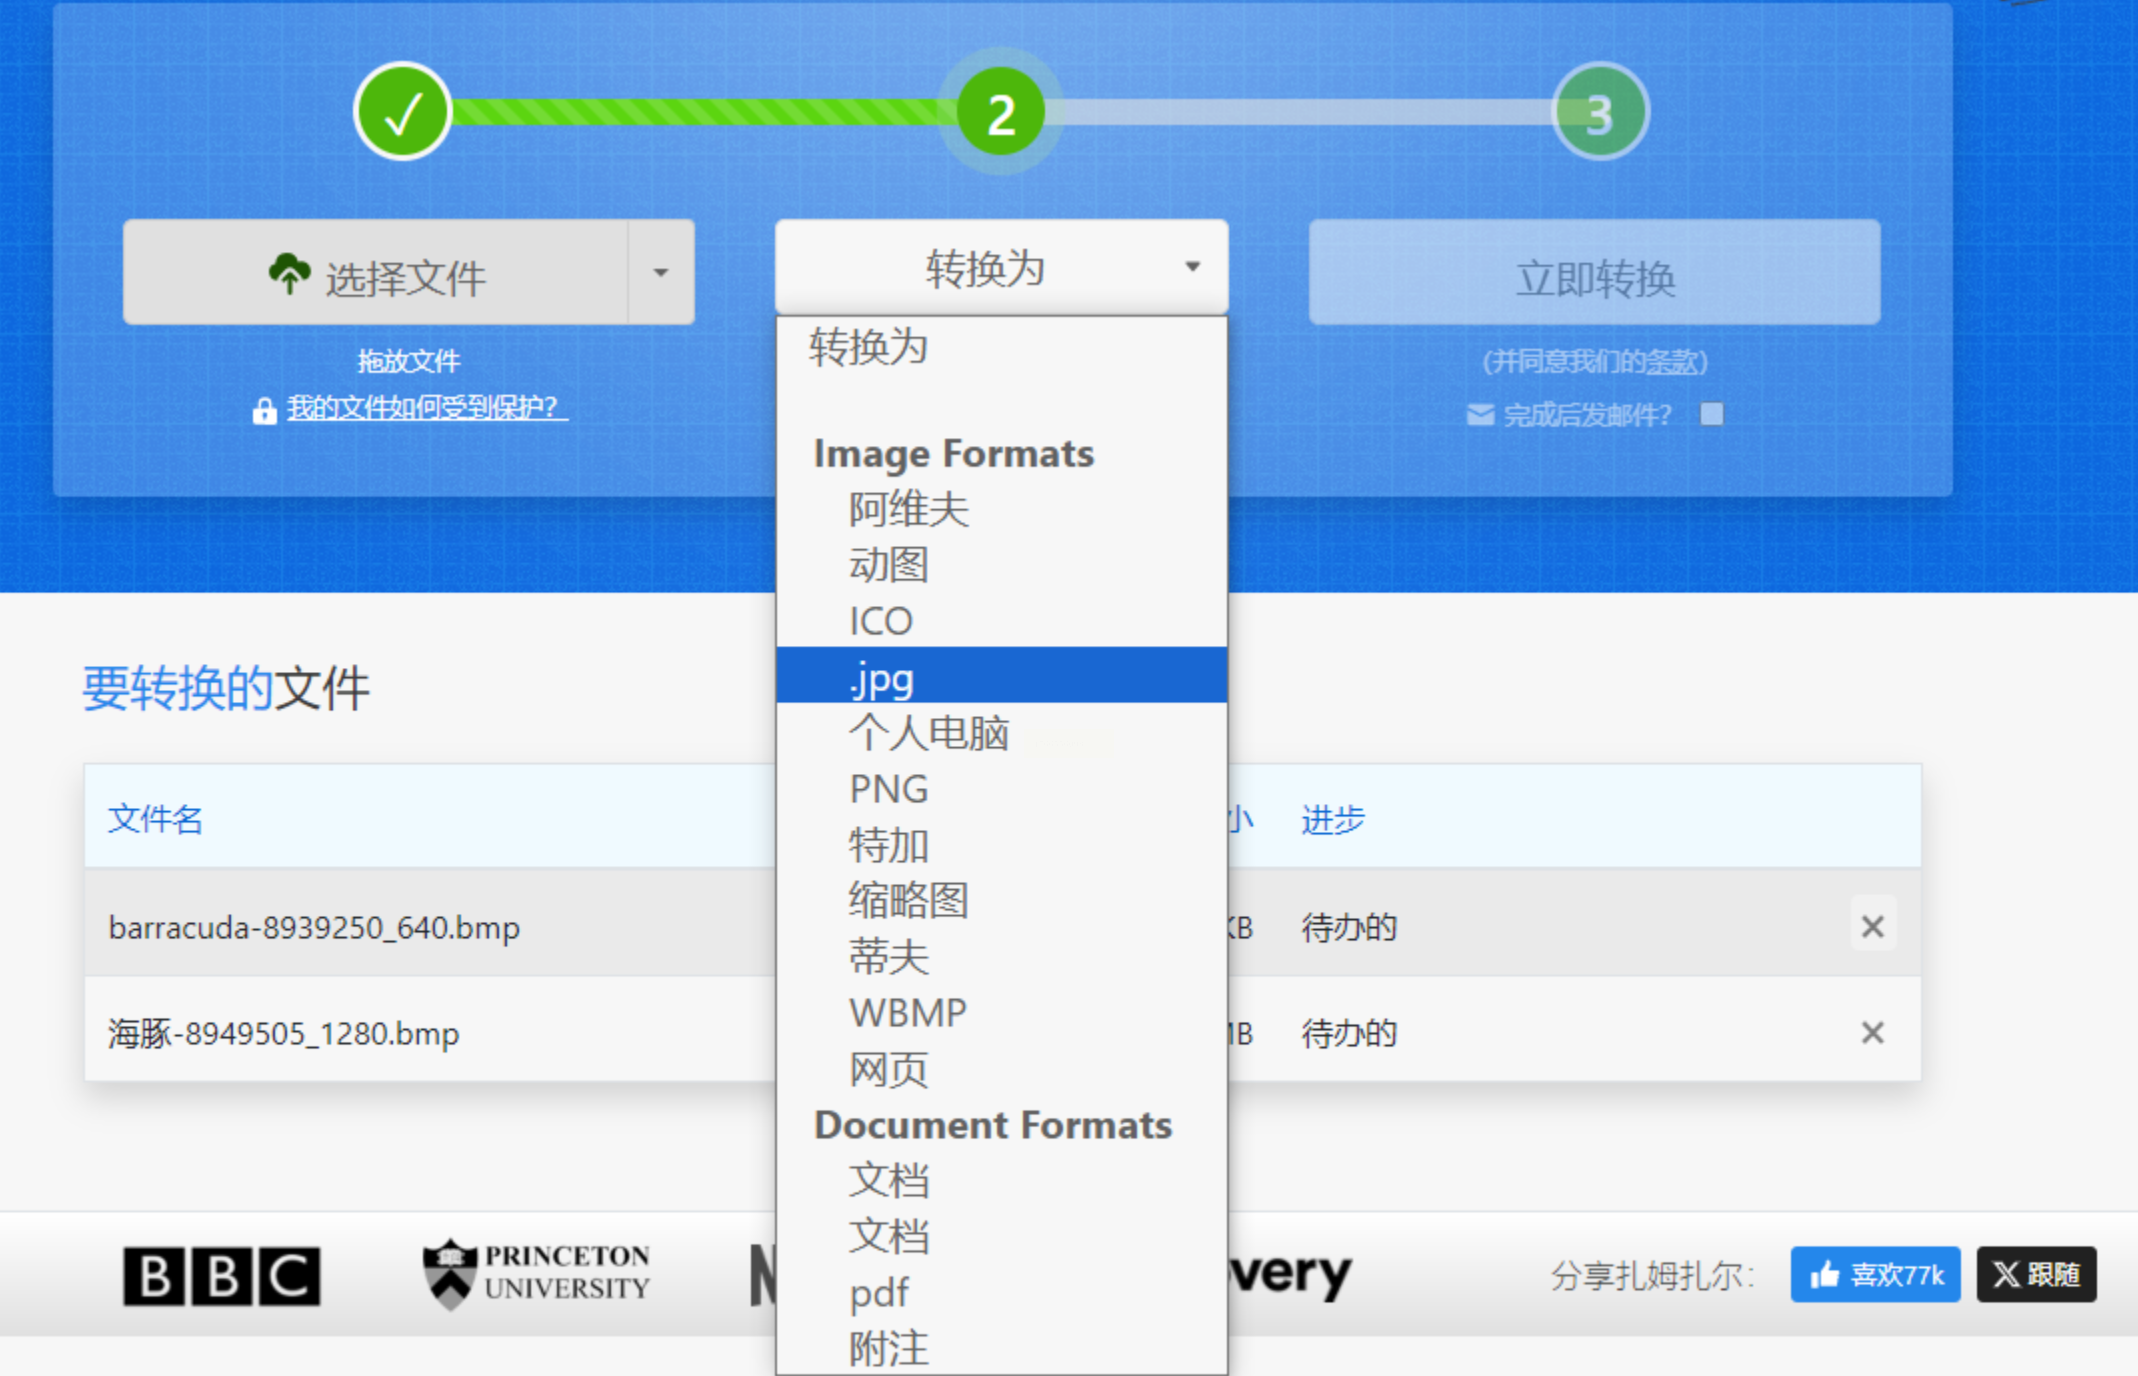Image resolution: width=2138 pixels, height=1376 pixels.
Task: Click the X 跟随 follow button
Action: 2036,1274
